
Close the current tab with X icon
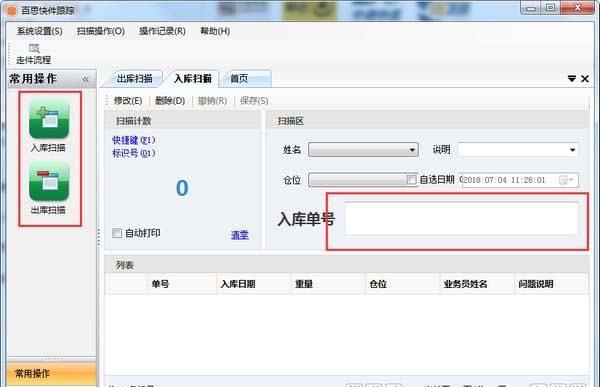(x=585, y=79)
